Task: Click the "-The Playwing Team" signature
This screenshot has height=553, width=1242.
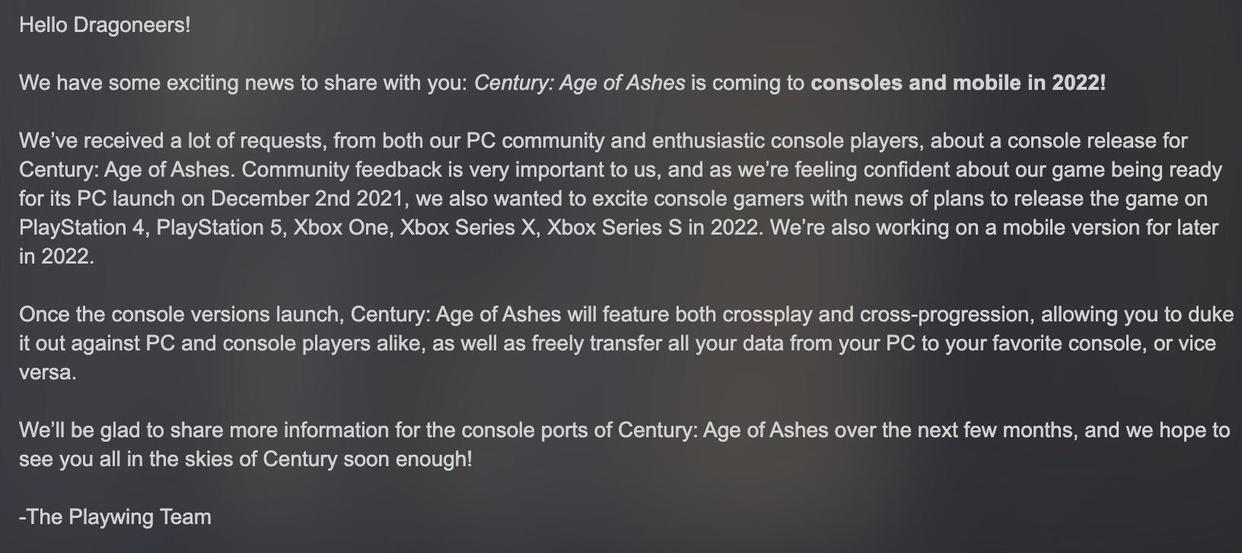Action: [115, 517]
